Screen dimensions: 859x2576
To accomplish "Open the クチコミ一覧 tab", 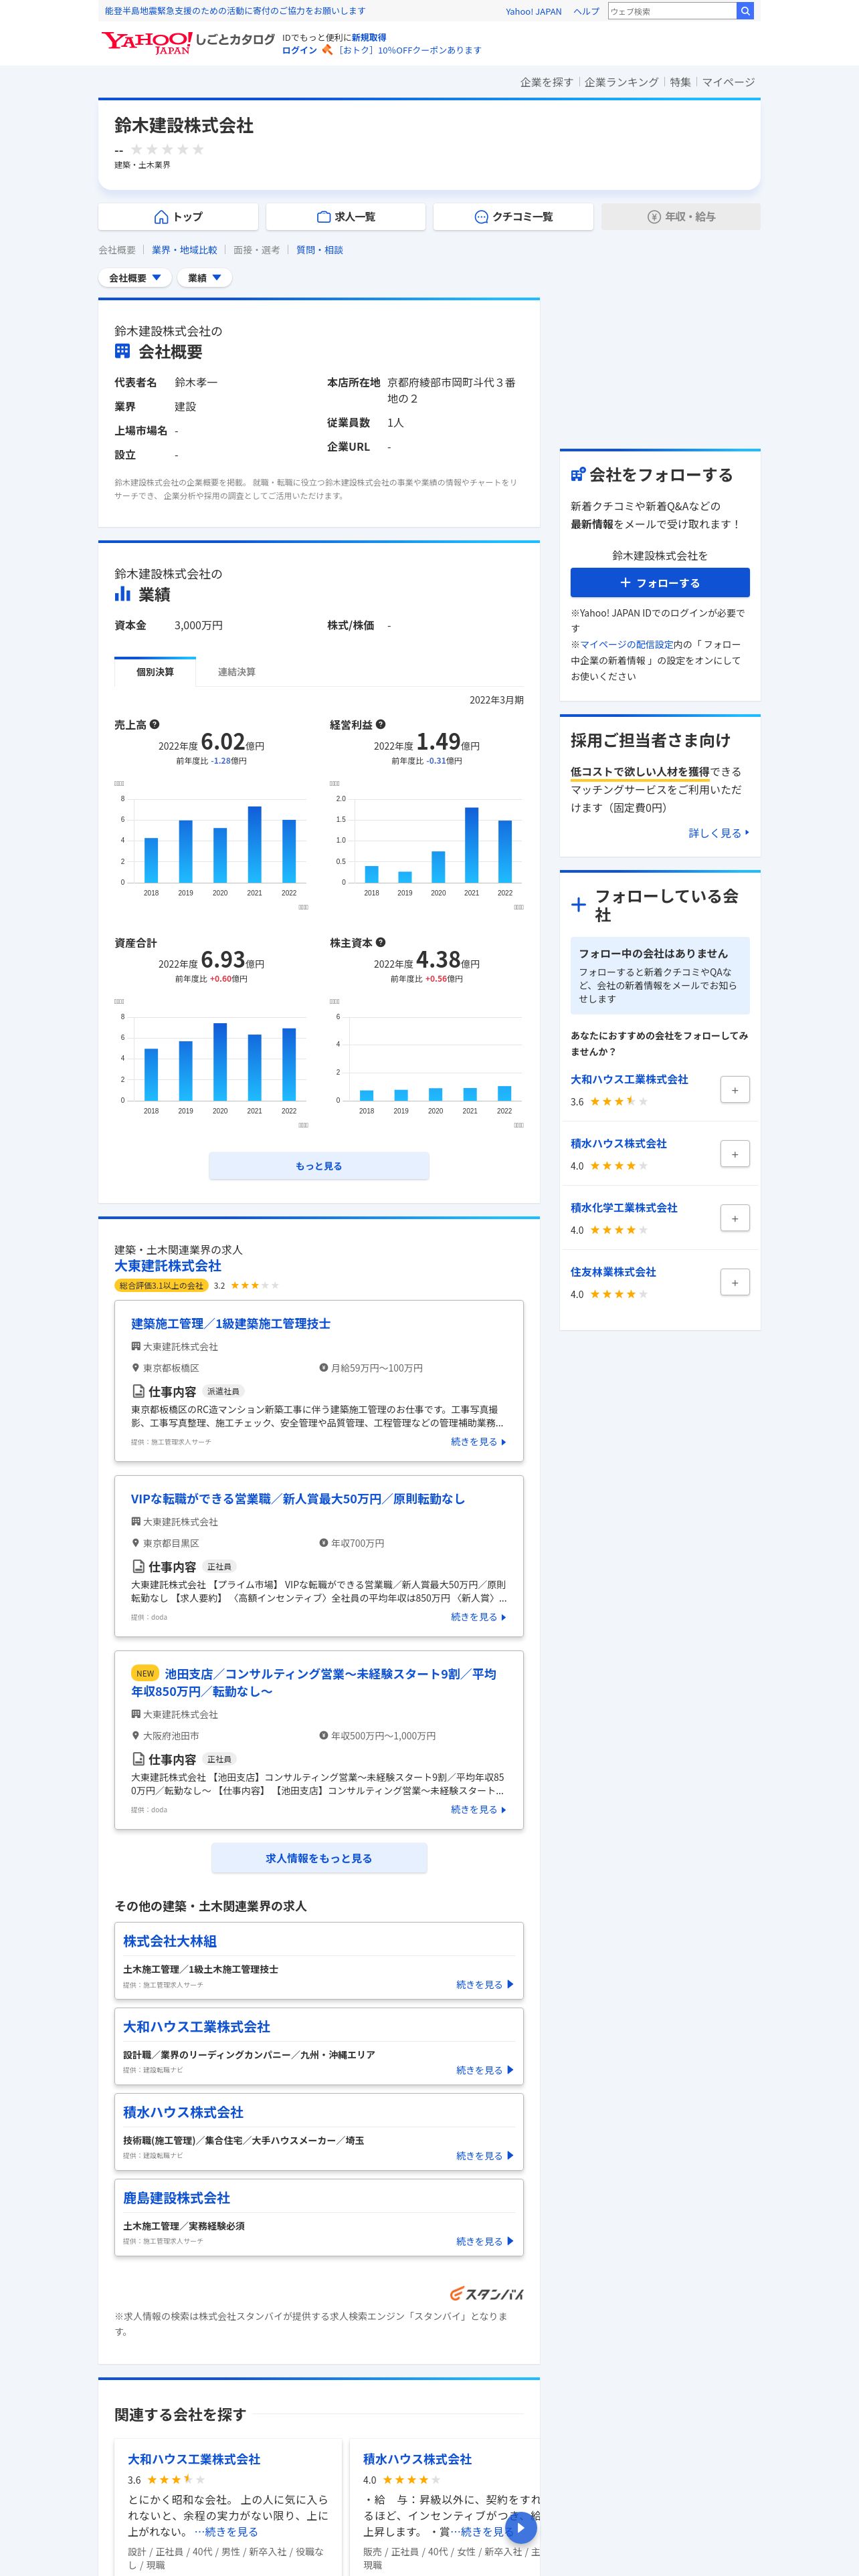I will [x=513, y=217].
